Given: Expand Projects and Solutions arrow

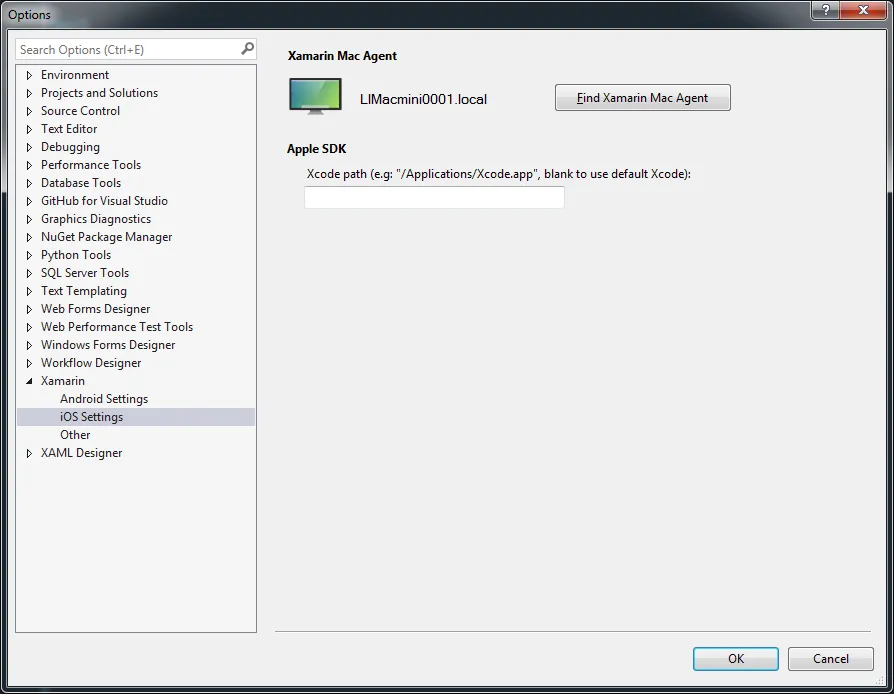Looking at the screenshot, I should tap(30, 93).
